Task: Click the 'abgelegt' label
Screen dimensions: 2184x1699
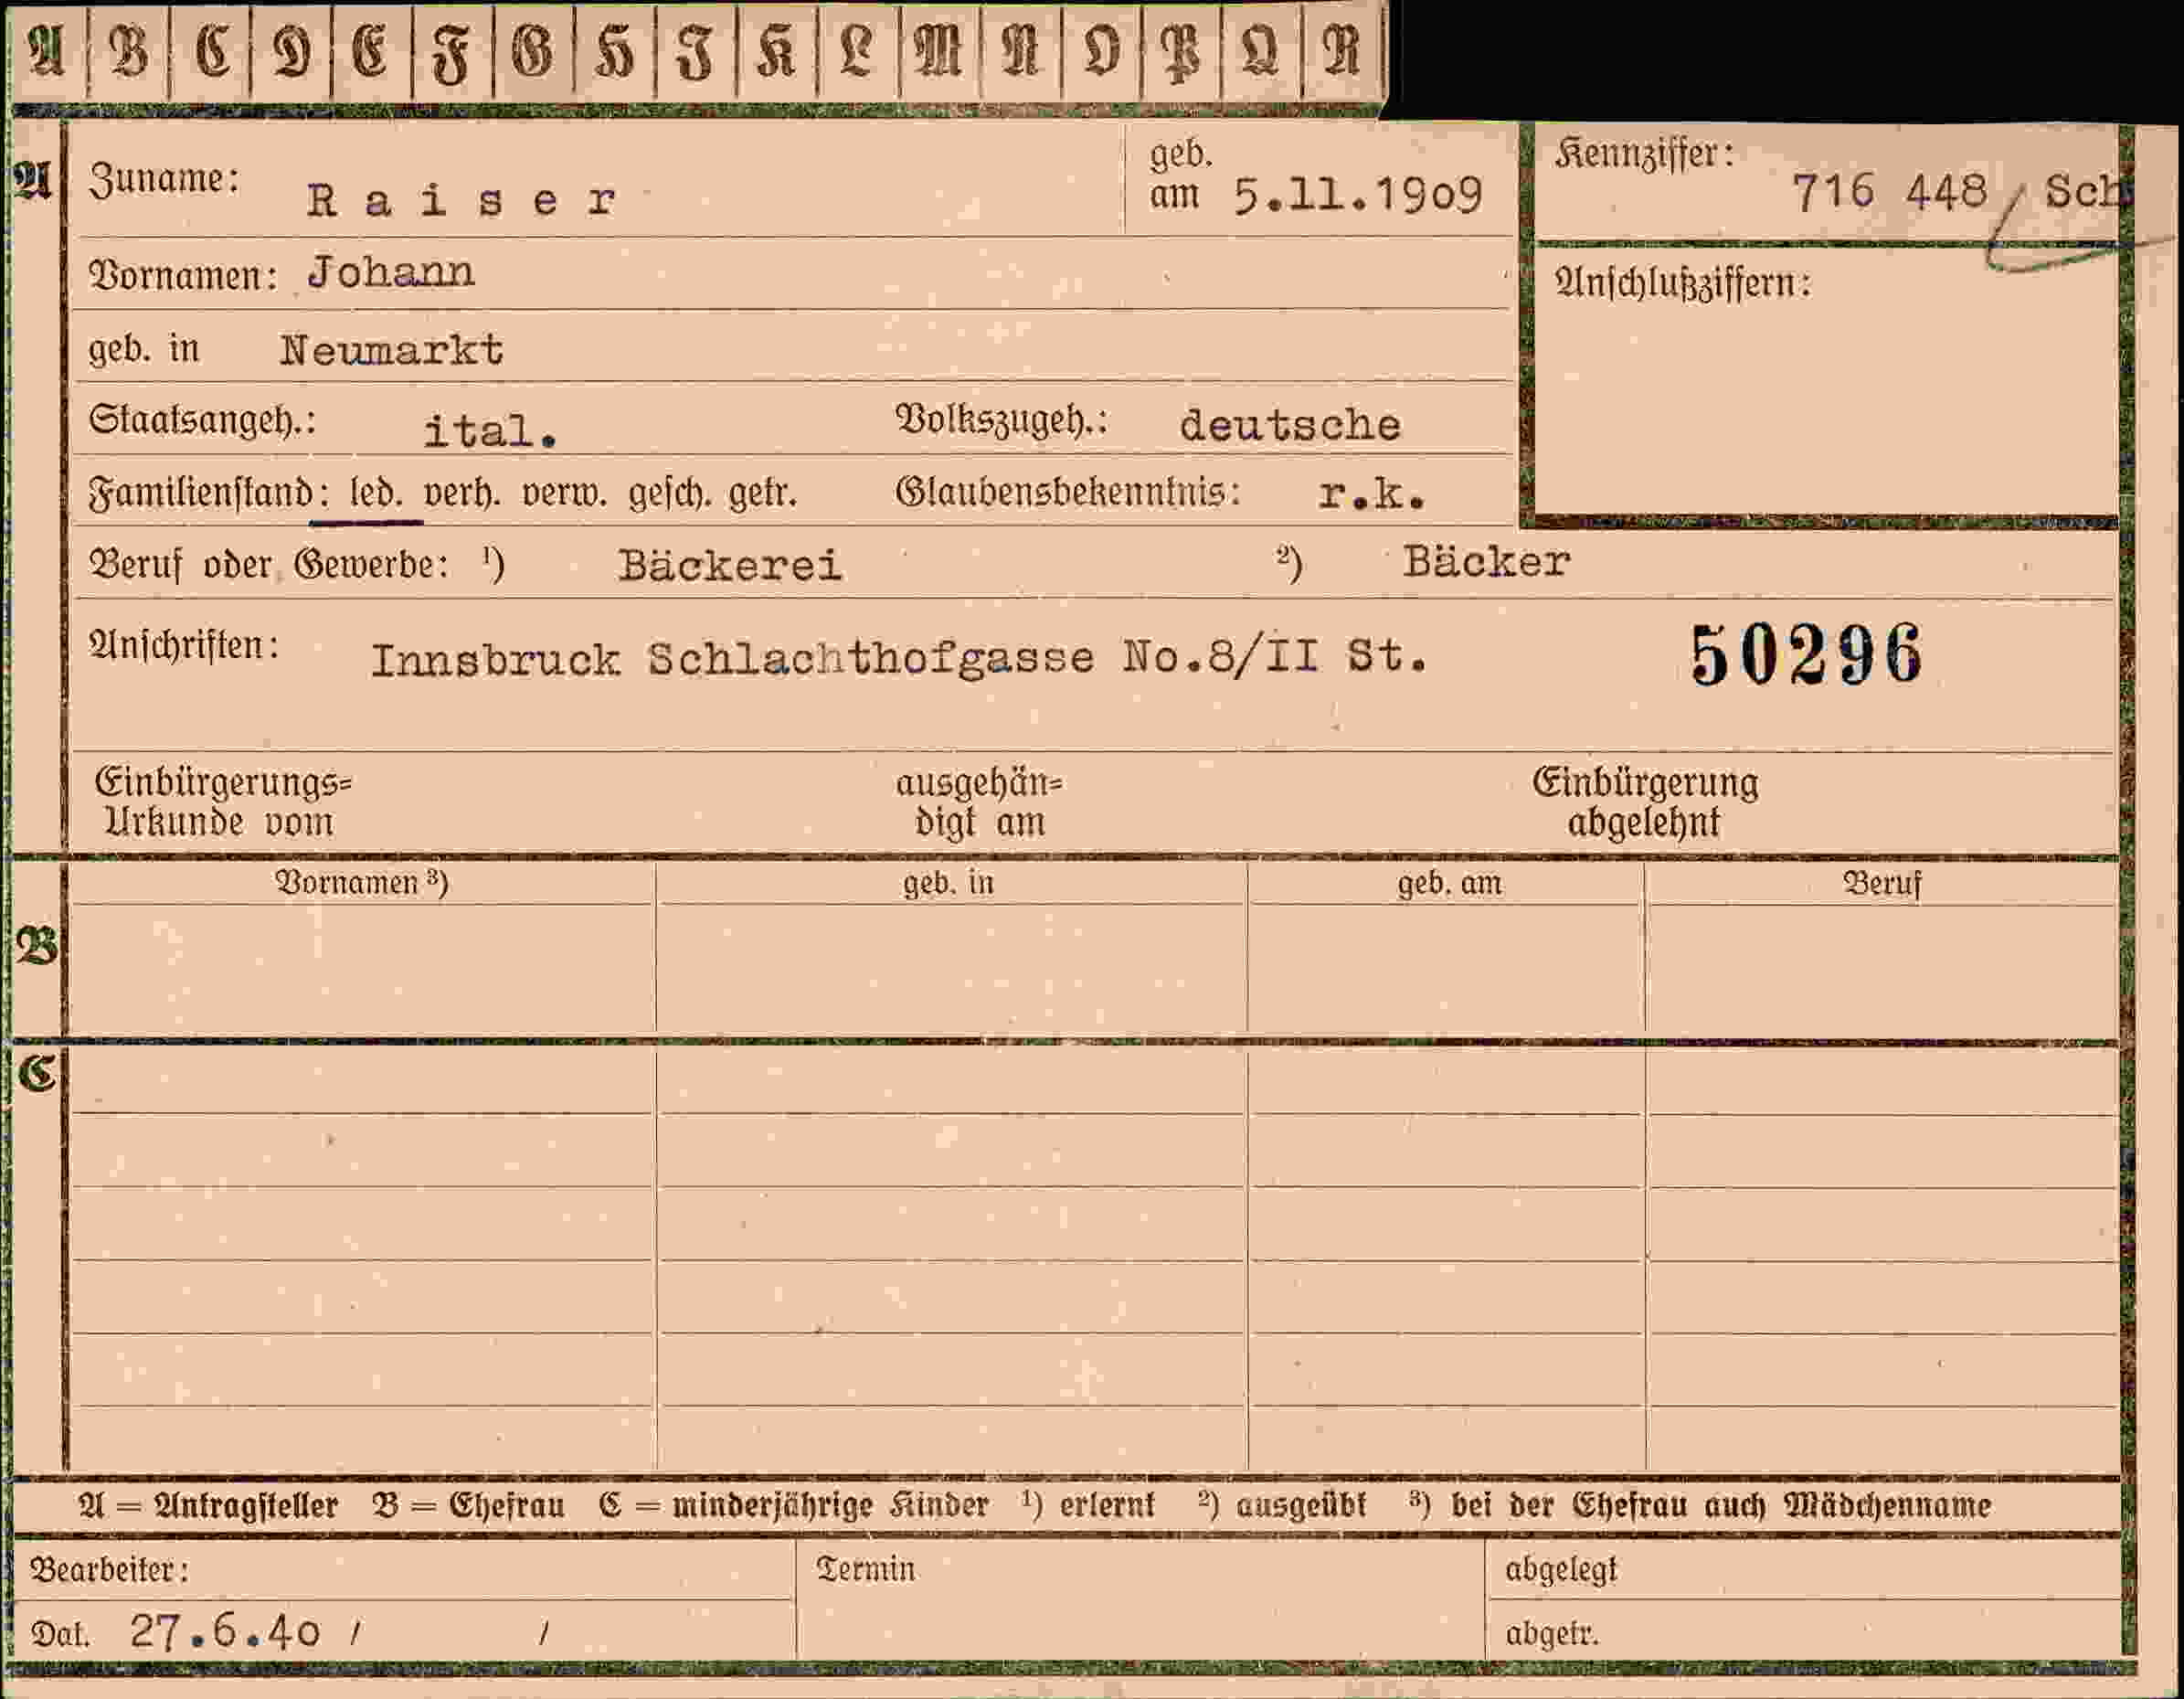Action: pos(1560,1570)
